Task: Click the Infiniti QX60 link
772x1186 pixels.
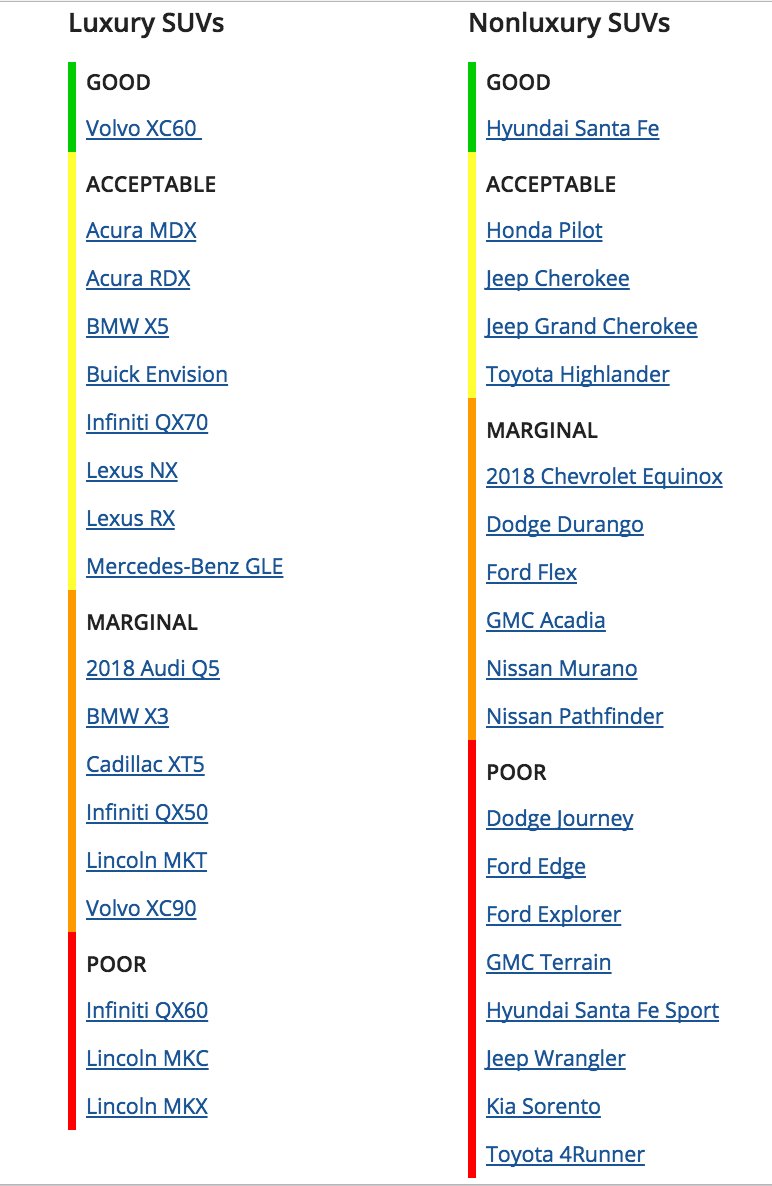Action: pyautogui.click(x=147, y=1011)
